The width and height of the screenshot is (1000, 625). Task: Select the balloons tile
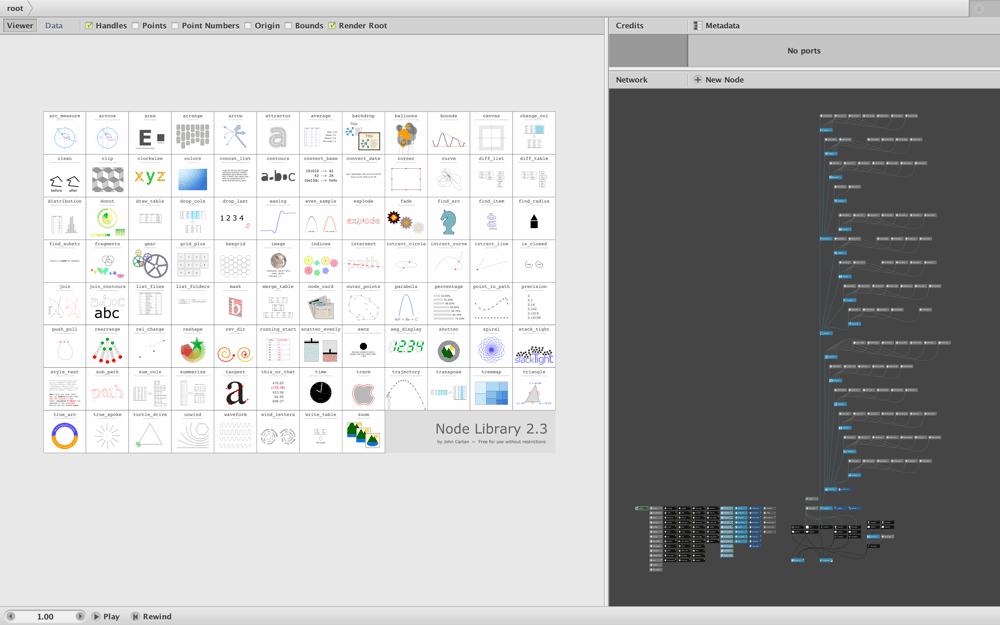pyautogui.click(x=406, y=133)
